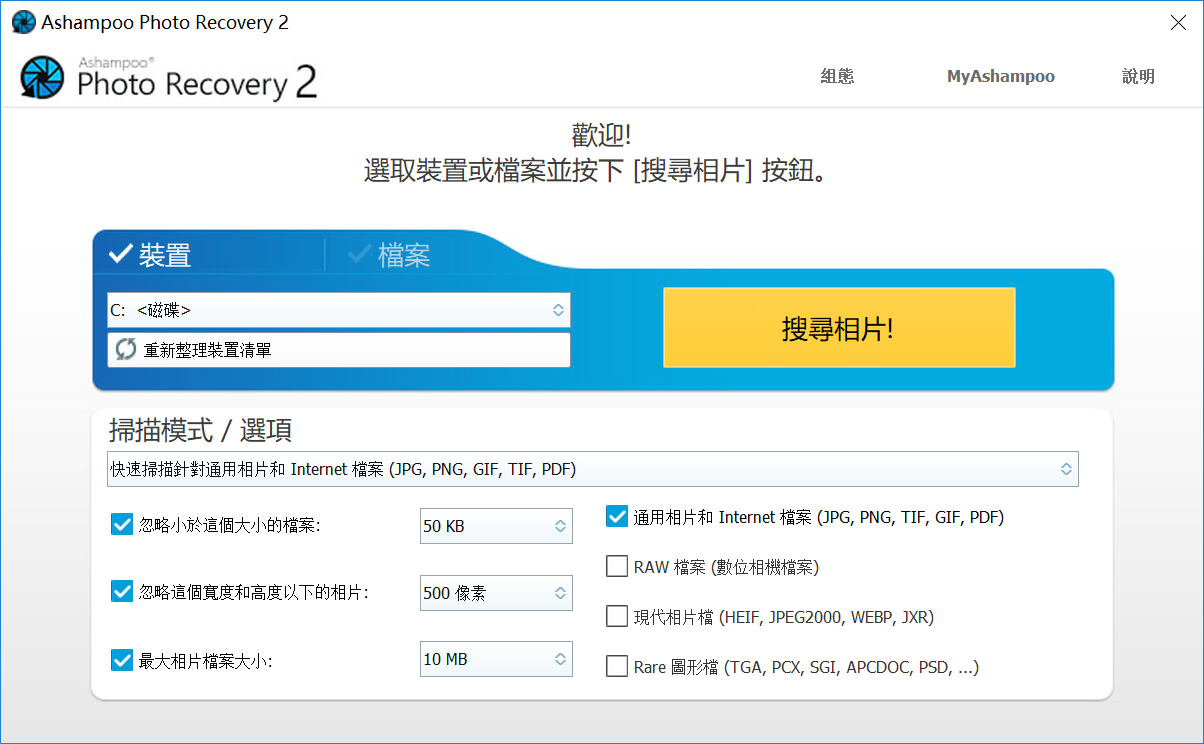Toggle 忽略這個寬度和高度以下的相片 checkbox
1204x744 pixels.
click(122, 591)
